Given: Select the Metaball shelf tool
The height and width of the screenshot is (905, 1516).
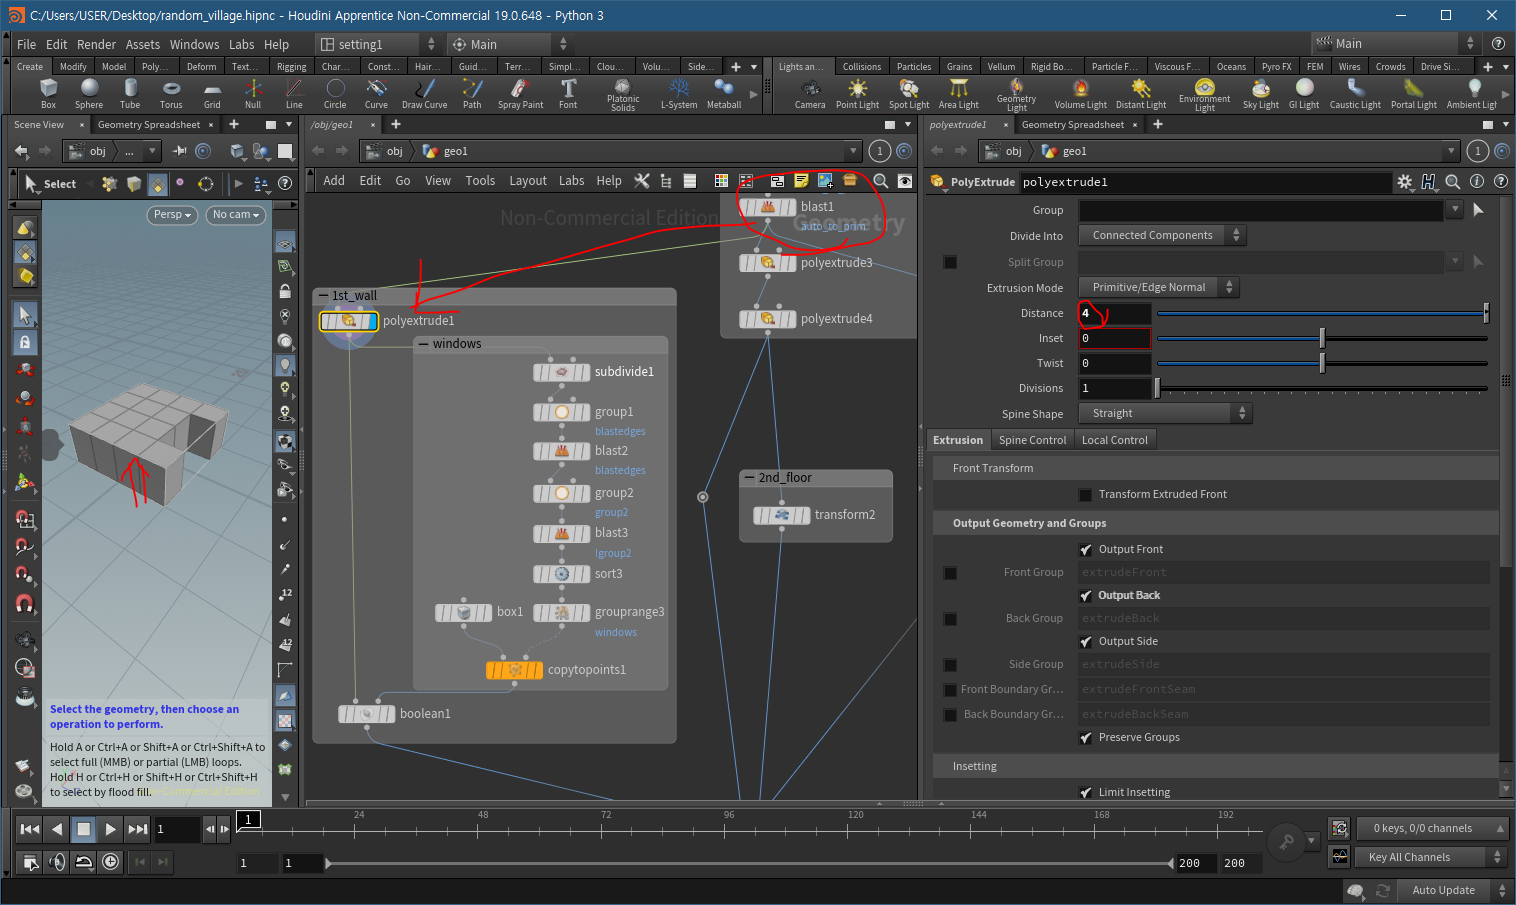Looking at the screenshot, I should click(724, 93).
